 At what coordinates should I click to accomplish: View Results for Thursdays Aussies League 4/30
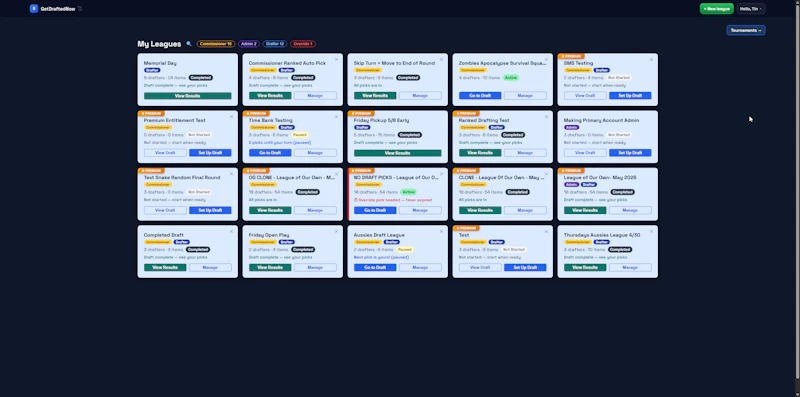coord(585,267)
